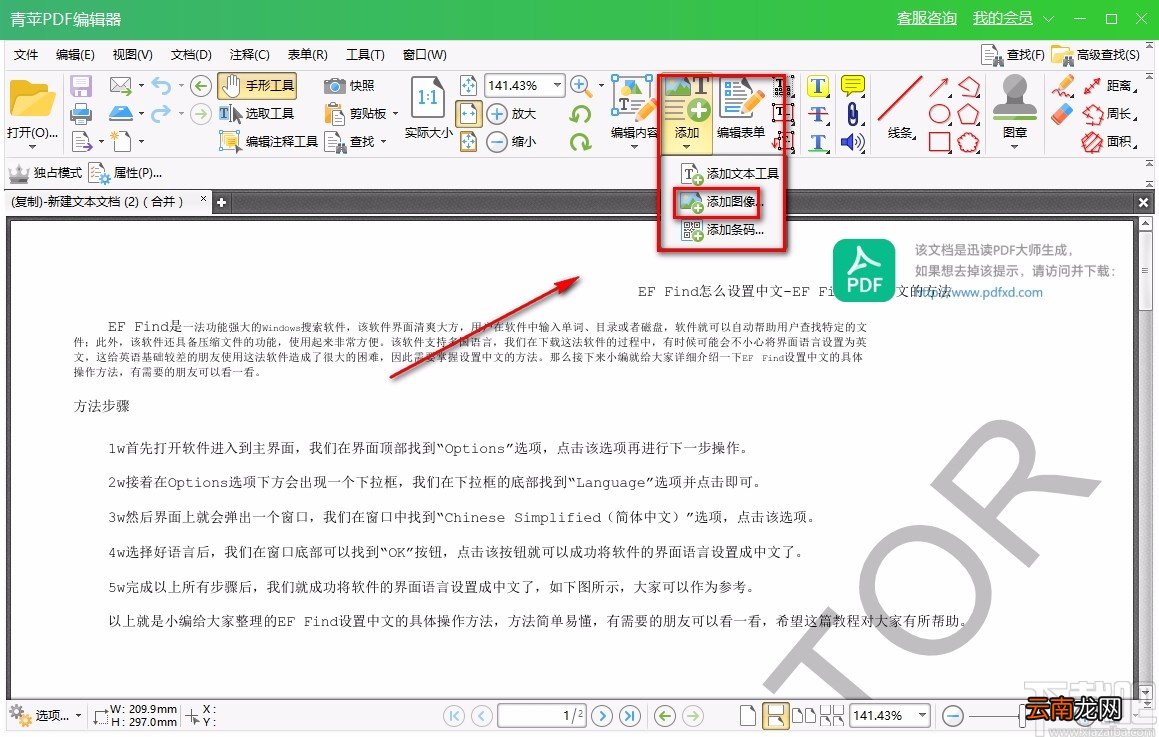Viewport: 1159px width, 737px height.
Task: Measure Perimeter (周长) tool
Action: 1109,114
